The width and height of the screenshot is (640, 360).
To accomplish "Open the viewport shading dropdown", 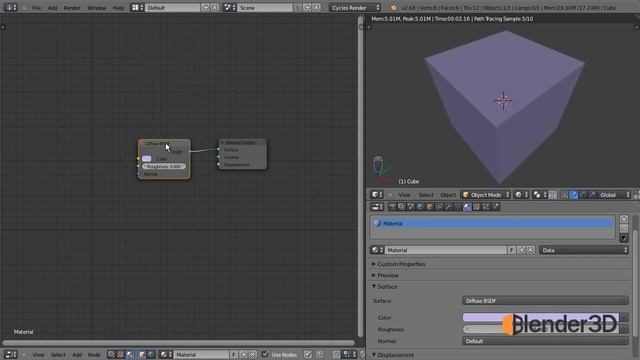I will [521, 195].
